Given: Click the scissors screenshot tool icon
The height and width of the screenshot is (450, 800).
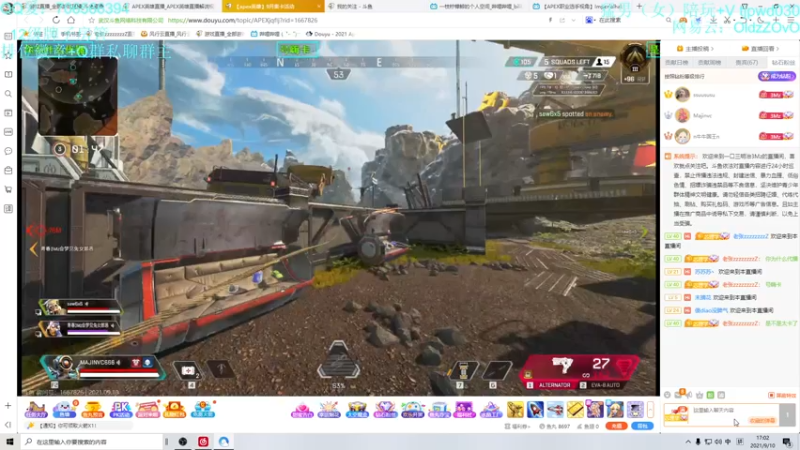Looking at the screenshot, I should pos(727,20).
